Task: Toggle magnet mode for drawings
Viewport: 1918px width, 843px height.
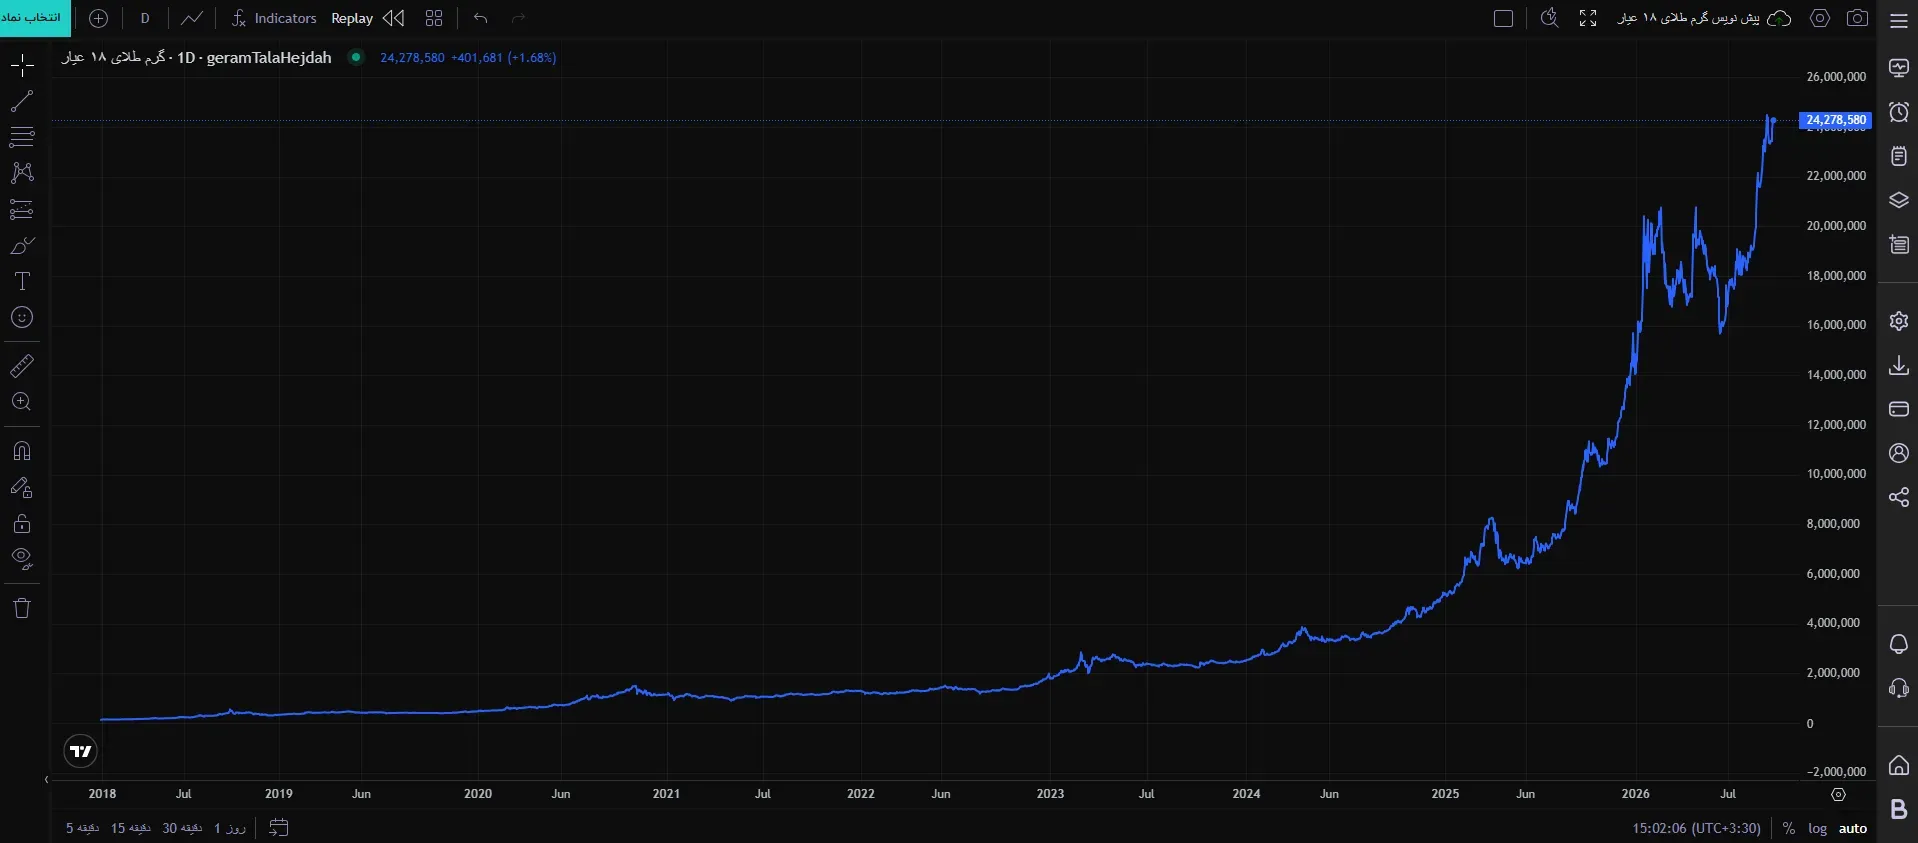Action: pos(22,451)
